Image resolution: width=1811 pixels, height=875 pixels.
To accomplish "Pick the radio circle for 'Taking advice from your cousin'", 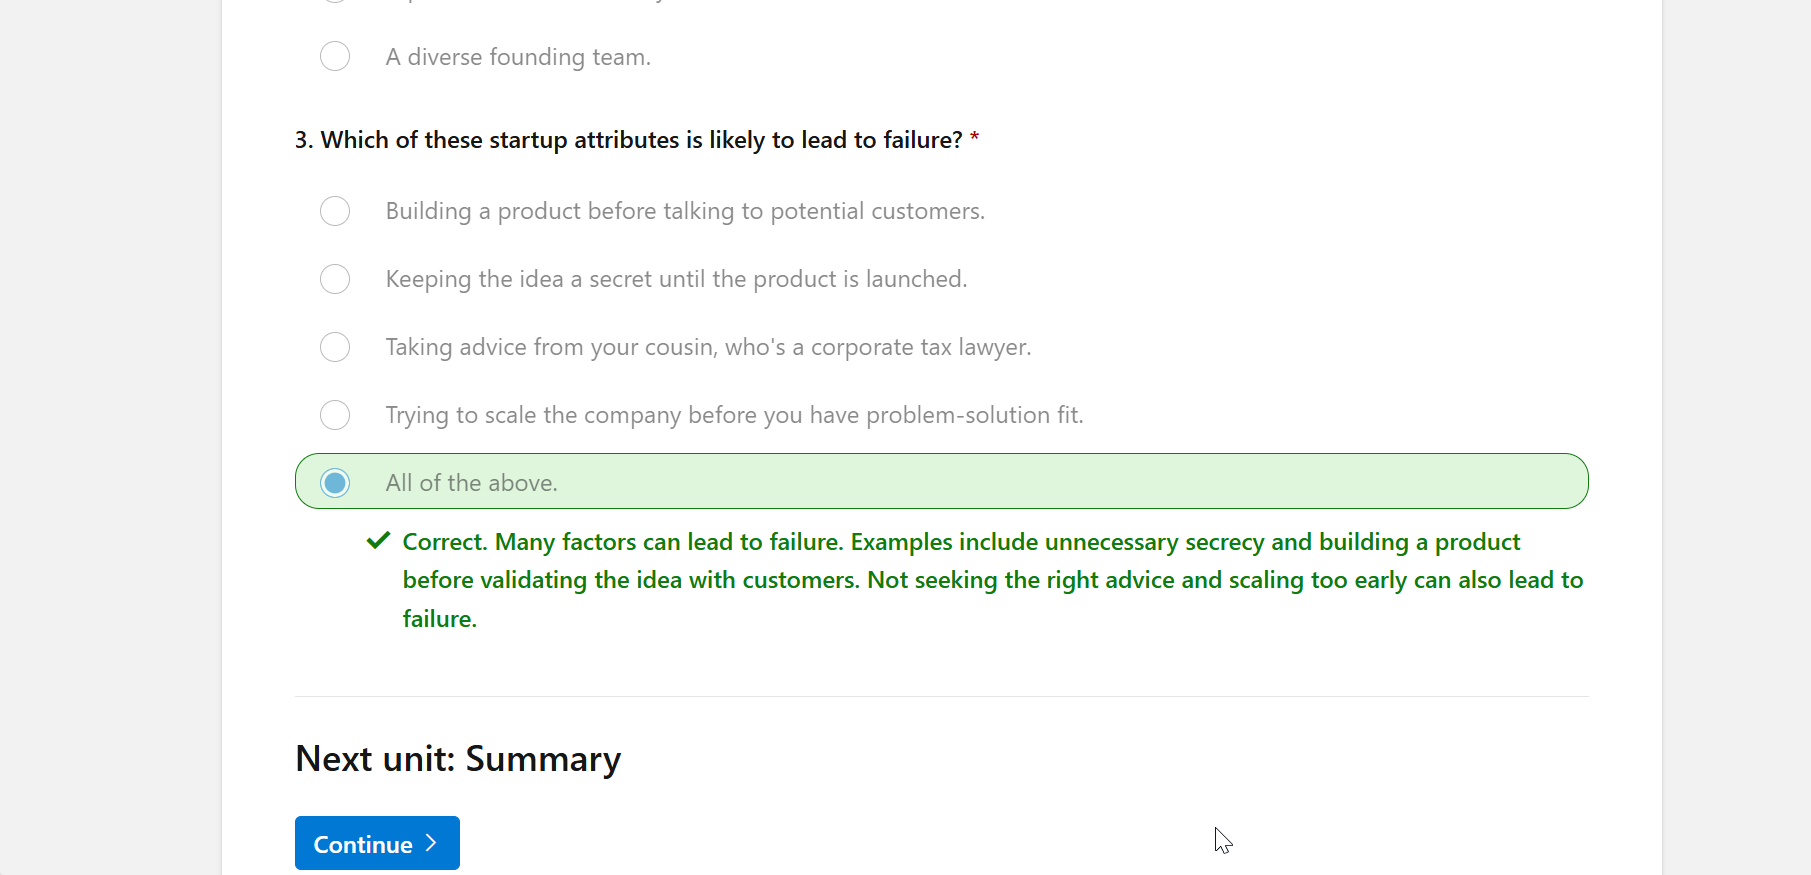I will (335, 347).
